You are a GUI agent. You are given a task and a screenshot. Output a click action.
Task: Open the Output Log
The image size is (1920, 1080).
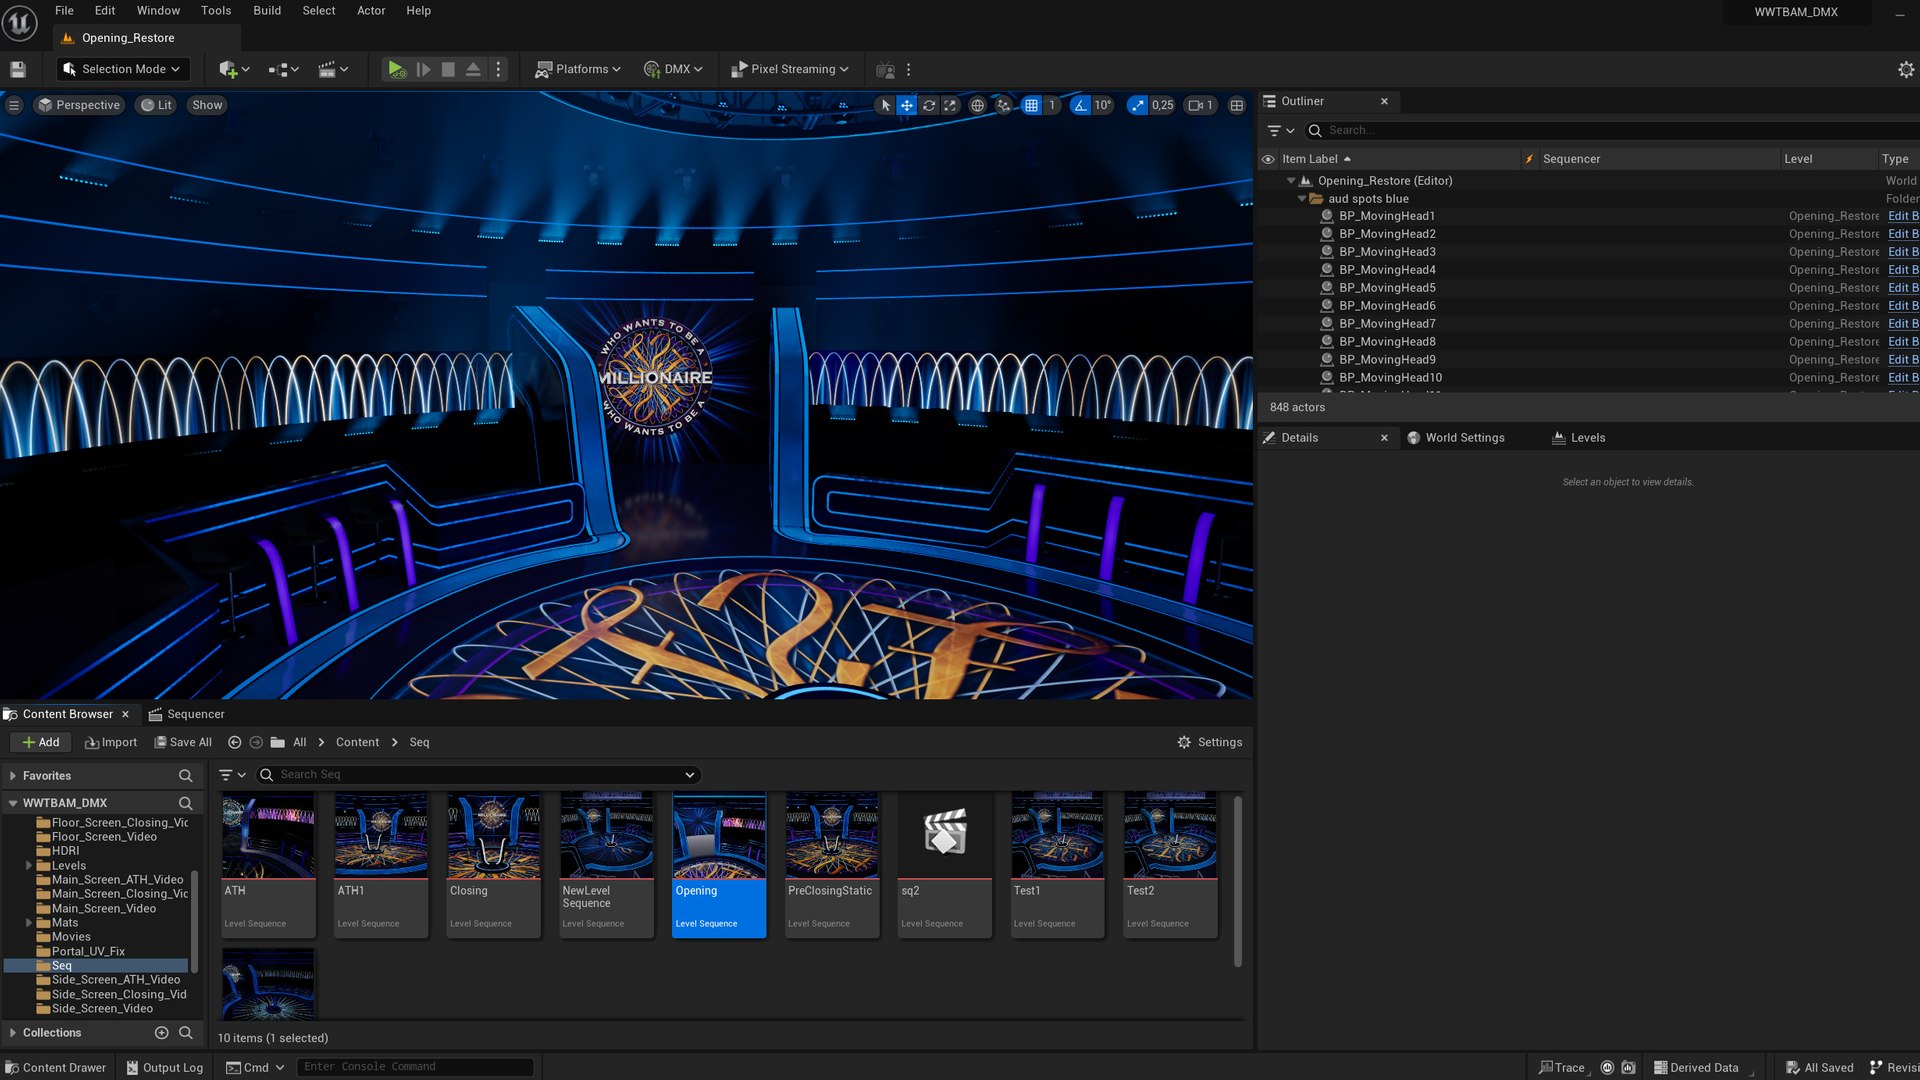164,1068
